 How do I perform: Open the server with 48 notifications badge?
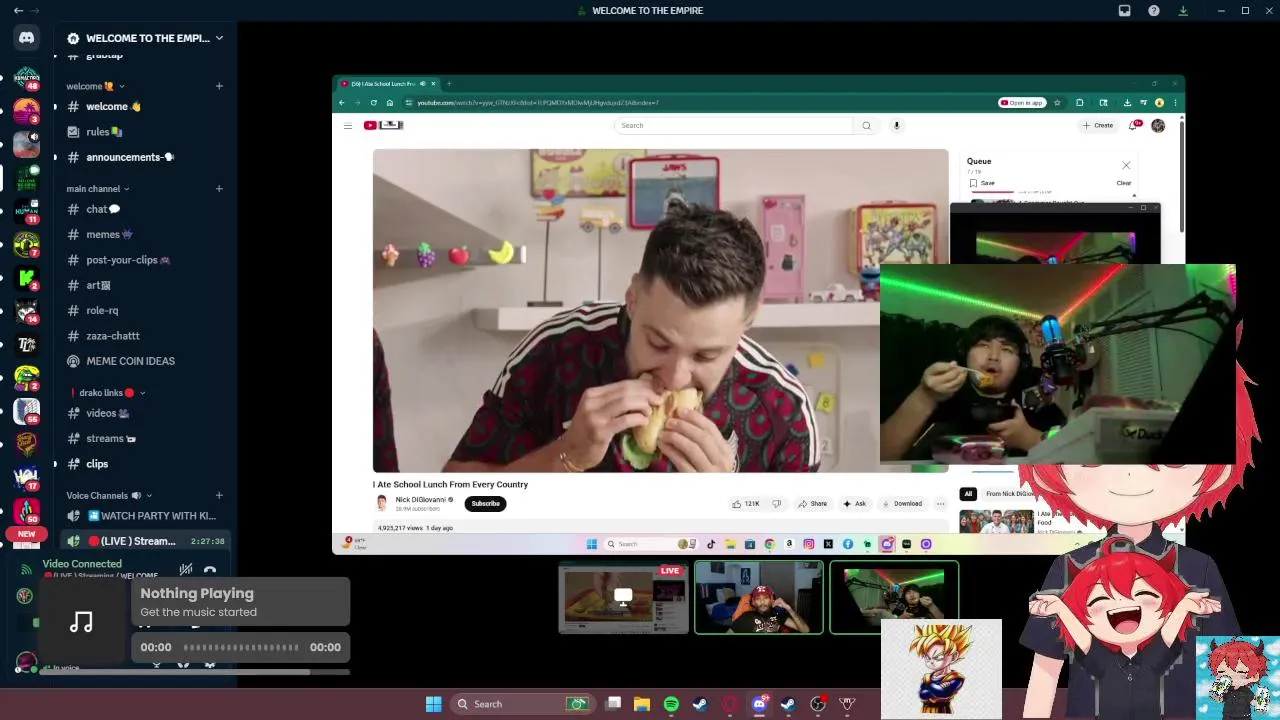27,78
